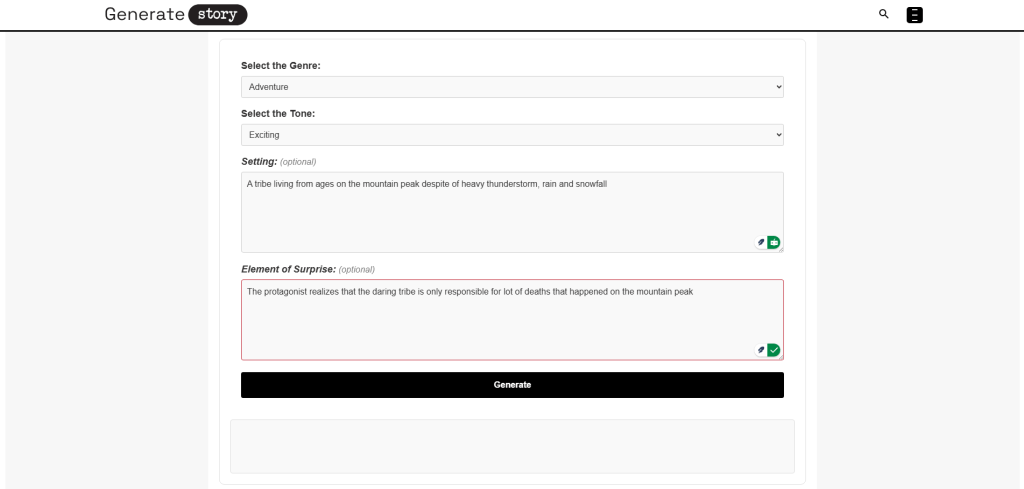Click the 'story' badge in the logo
This screenshot has width=1024, height=489.
click(x=217, y=15)
